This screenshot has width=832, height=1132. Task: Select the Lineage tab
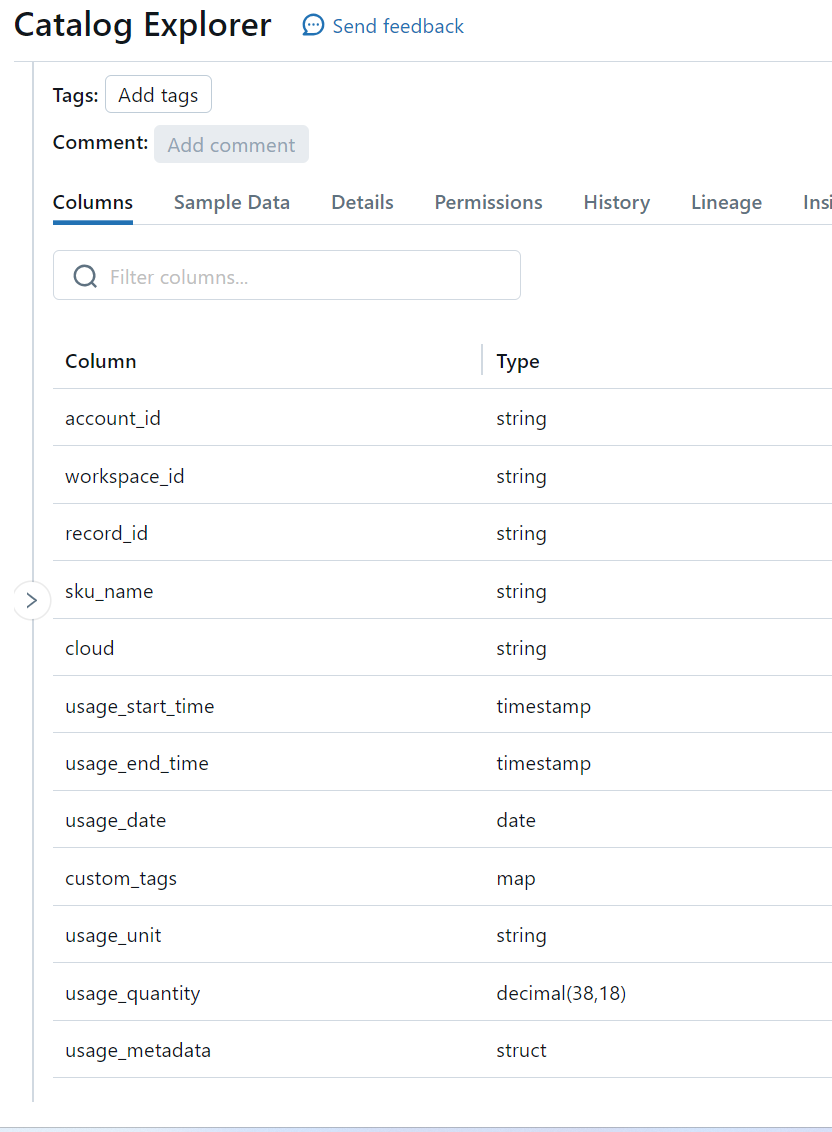coord(726,203)
